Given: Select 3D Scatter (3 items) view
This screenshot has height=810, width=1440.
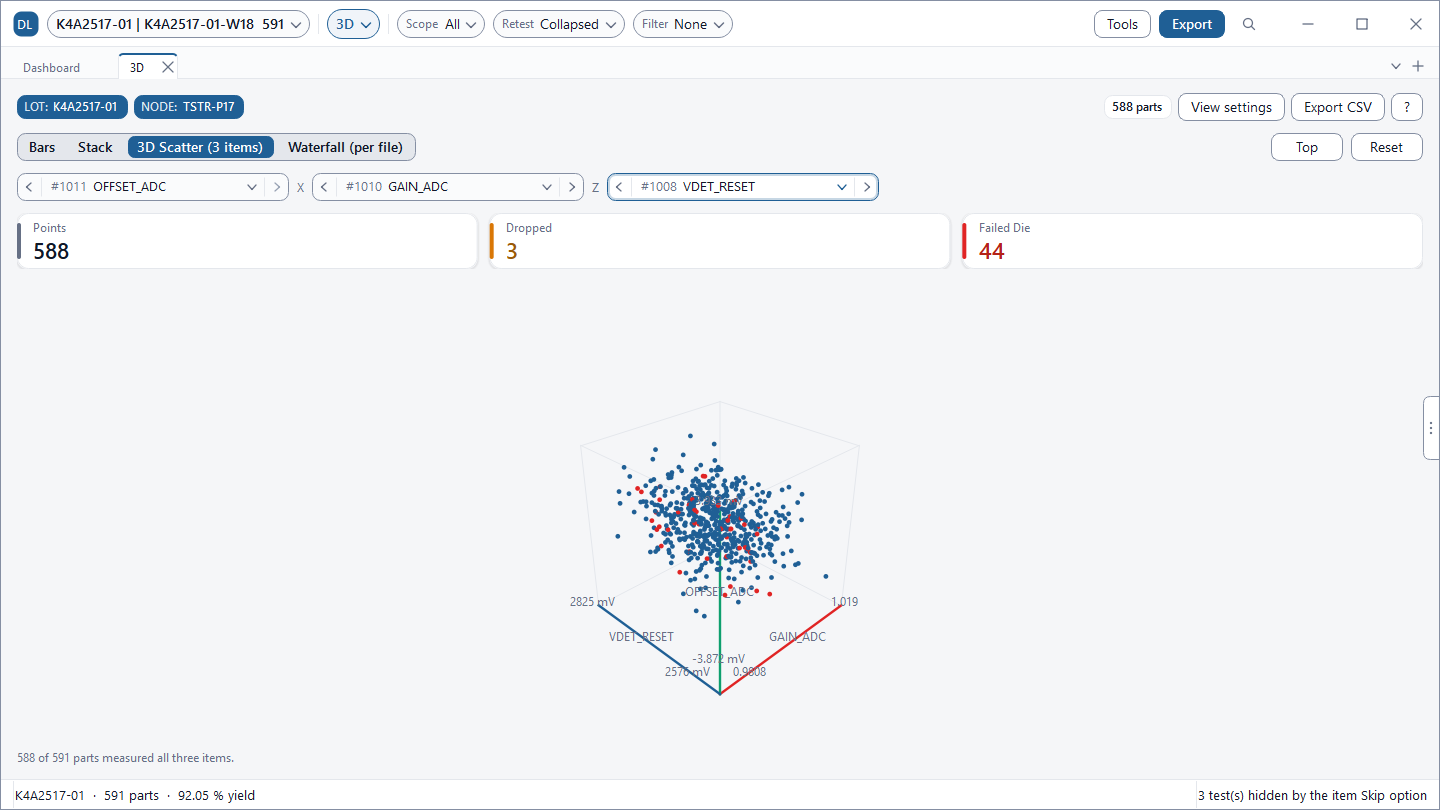Looking at the screenshot, I should [x=200, y=147].
